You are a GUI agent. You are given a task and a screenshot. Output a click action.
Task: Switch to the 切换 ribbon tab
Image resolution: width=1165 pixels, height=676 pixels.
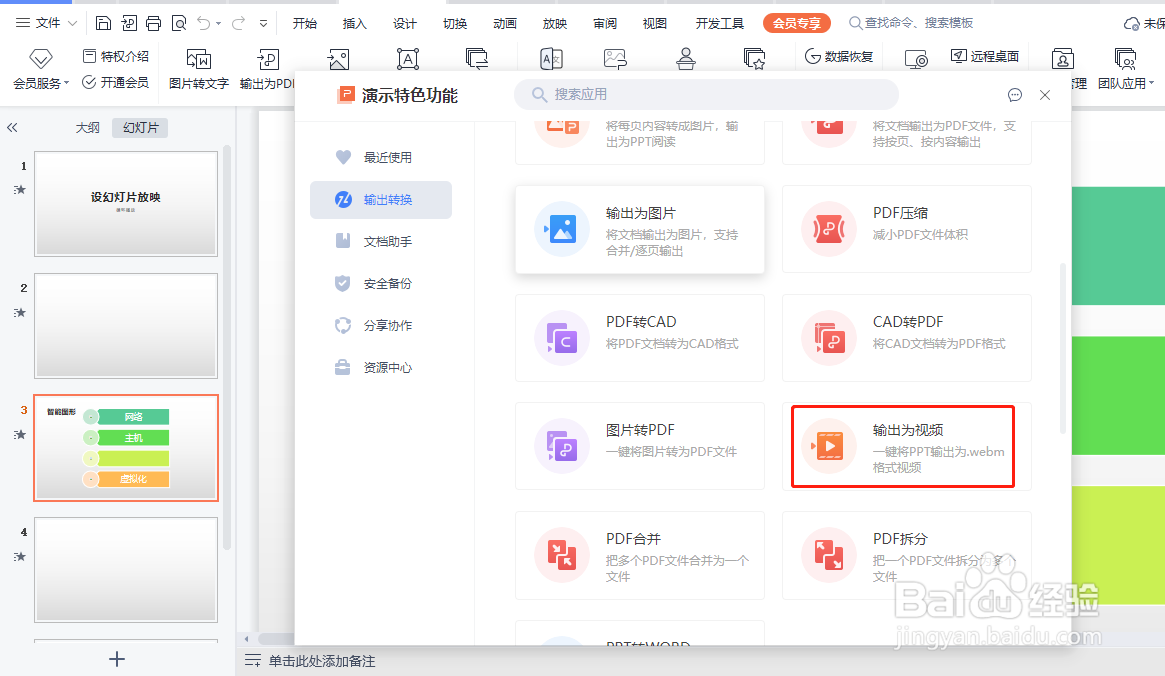tap(455, 24)
